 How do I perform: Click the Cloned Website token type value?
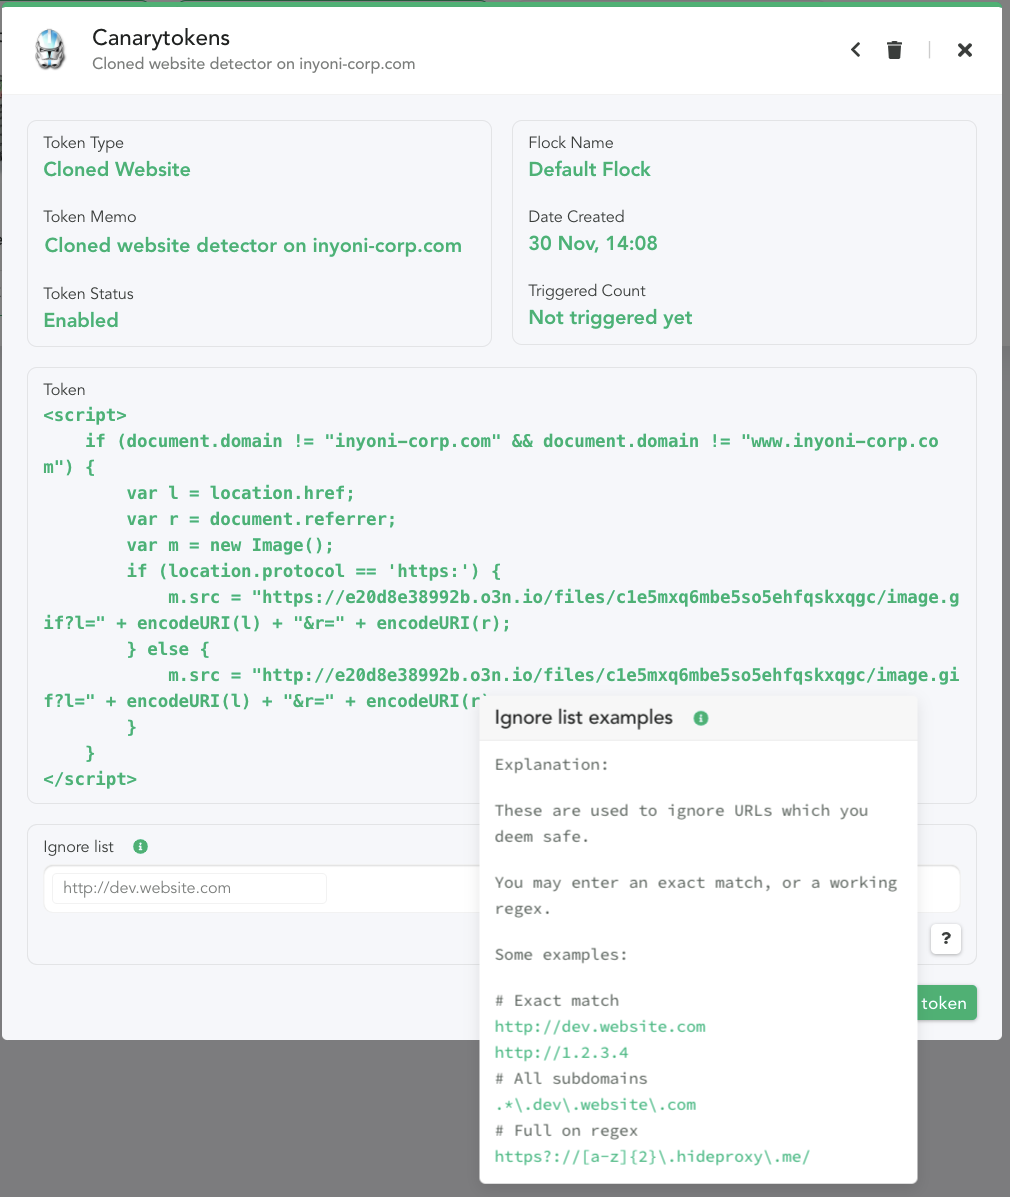pos(117,169)
